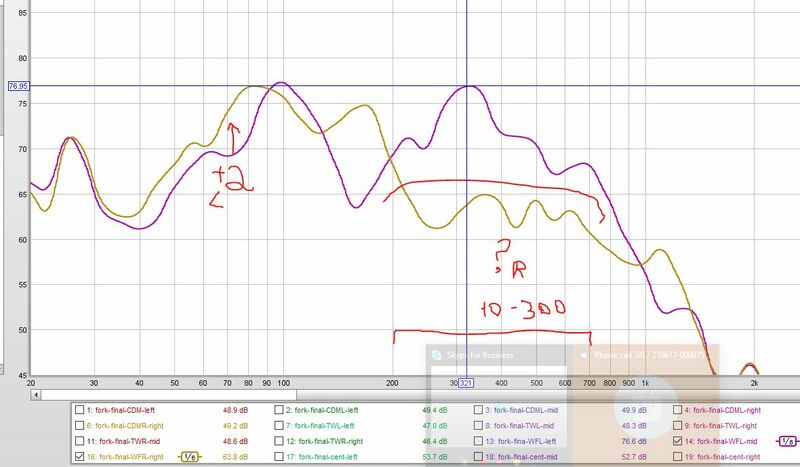Show trace 7 fork-final-TWL-left
This screenshot has width=800, height=467.
pyautogui.click(x=279, y=425)
